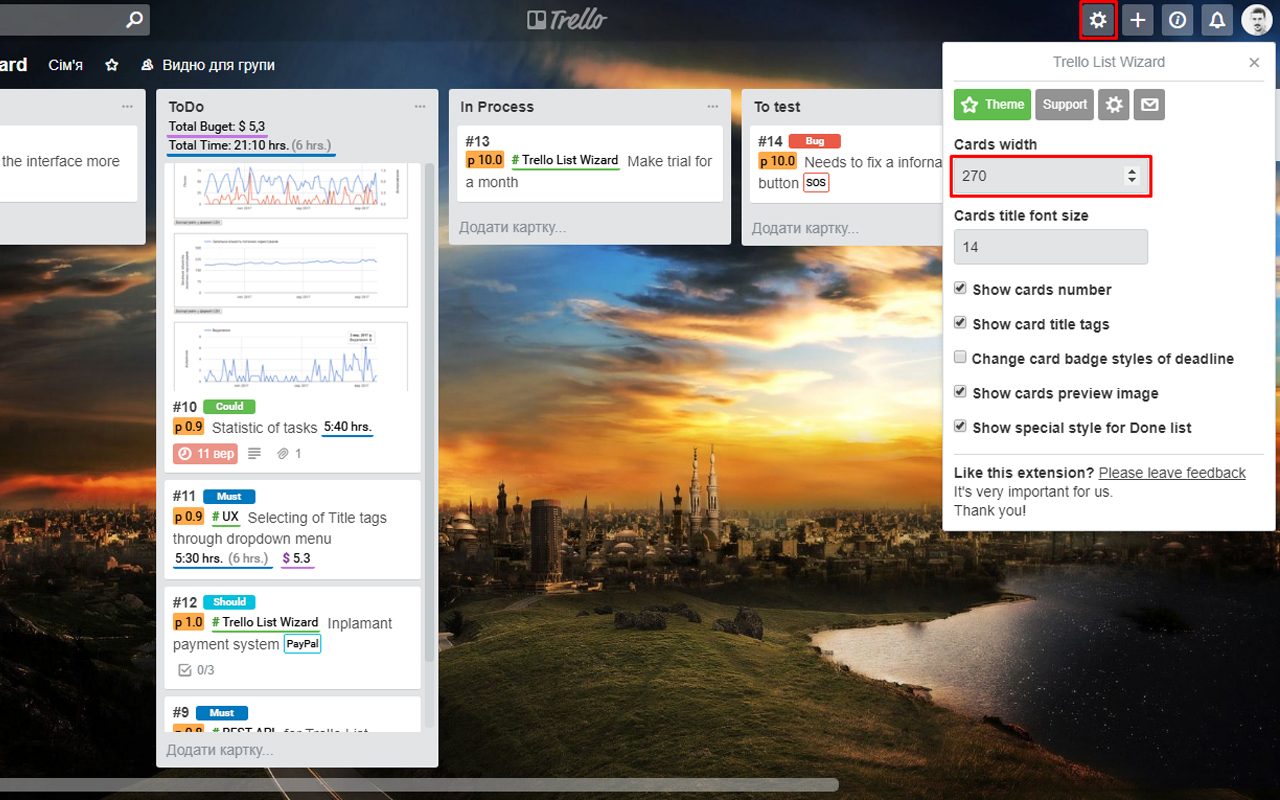Image resolution: width=1280 pixels, height=800 pixels.
Task: Click the Trello logo
Action: pyautogui.click(x=567, y=19)
